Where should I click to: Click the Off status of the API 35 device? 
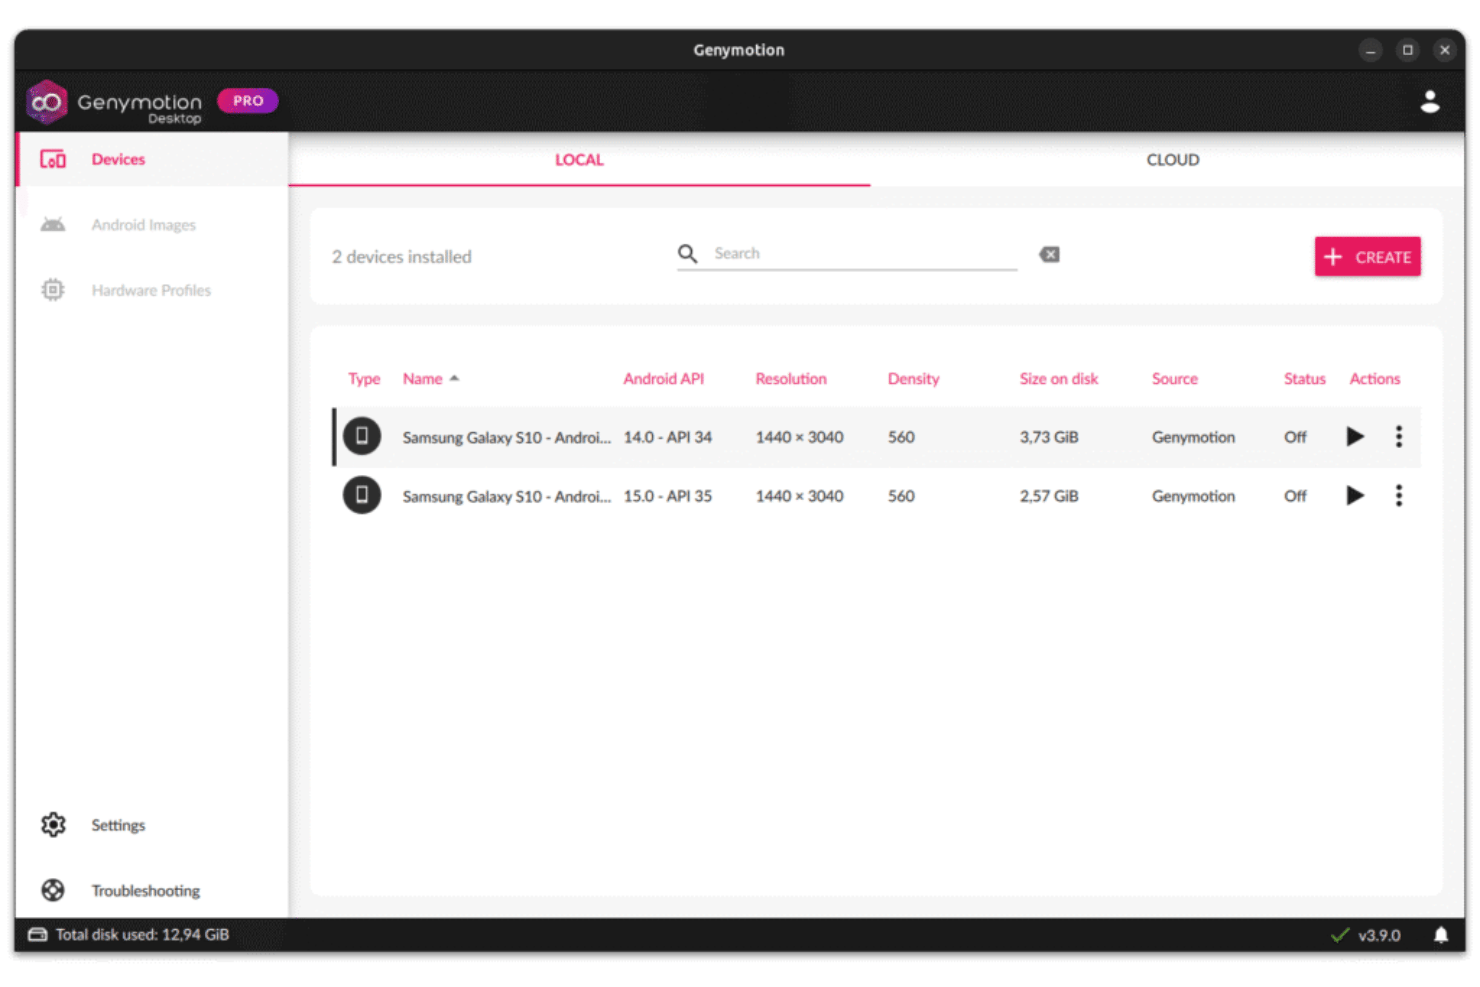[x=1295, y=496]
